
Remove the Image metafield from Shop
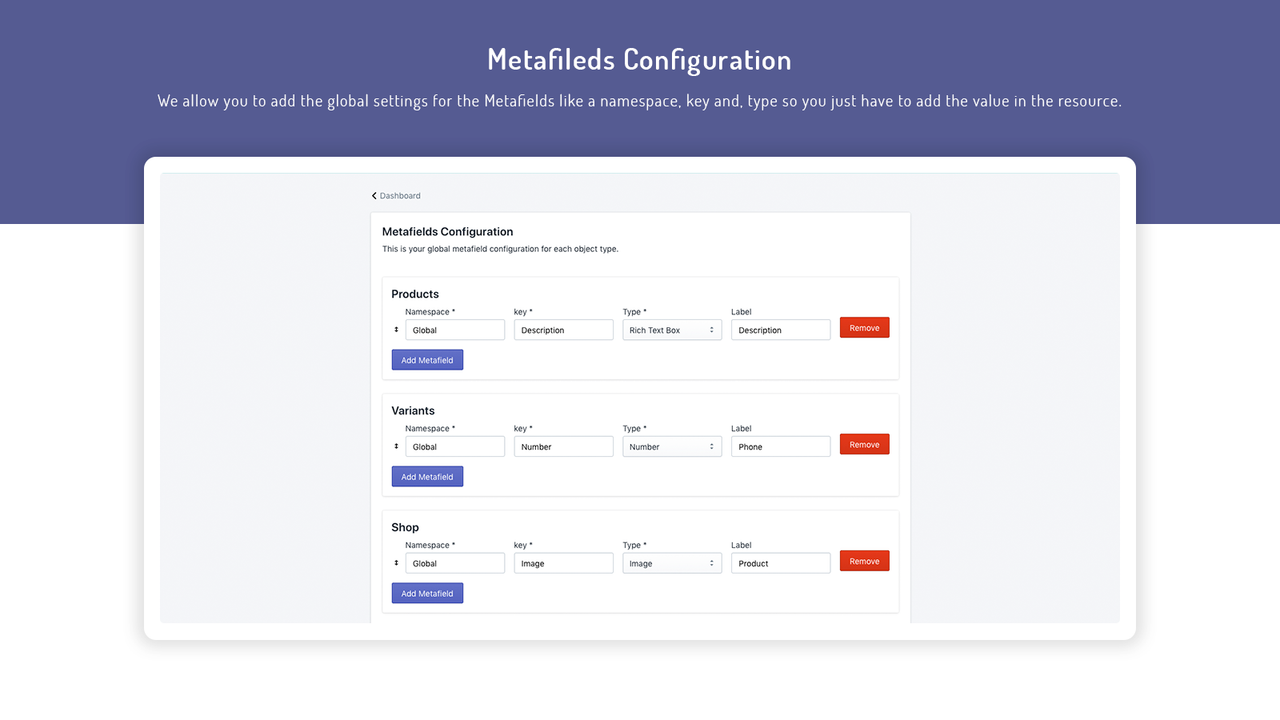pyautogui.click(x=863, y=561)
